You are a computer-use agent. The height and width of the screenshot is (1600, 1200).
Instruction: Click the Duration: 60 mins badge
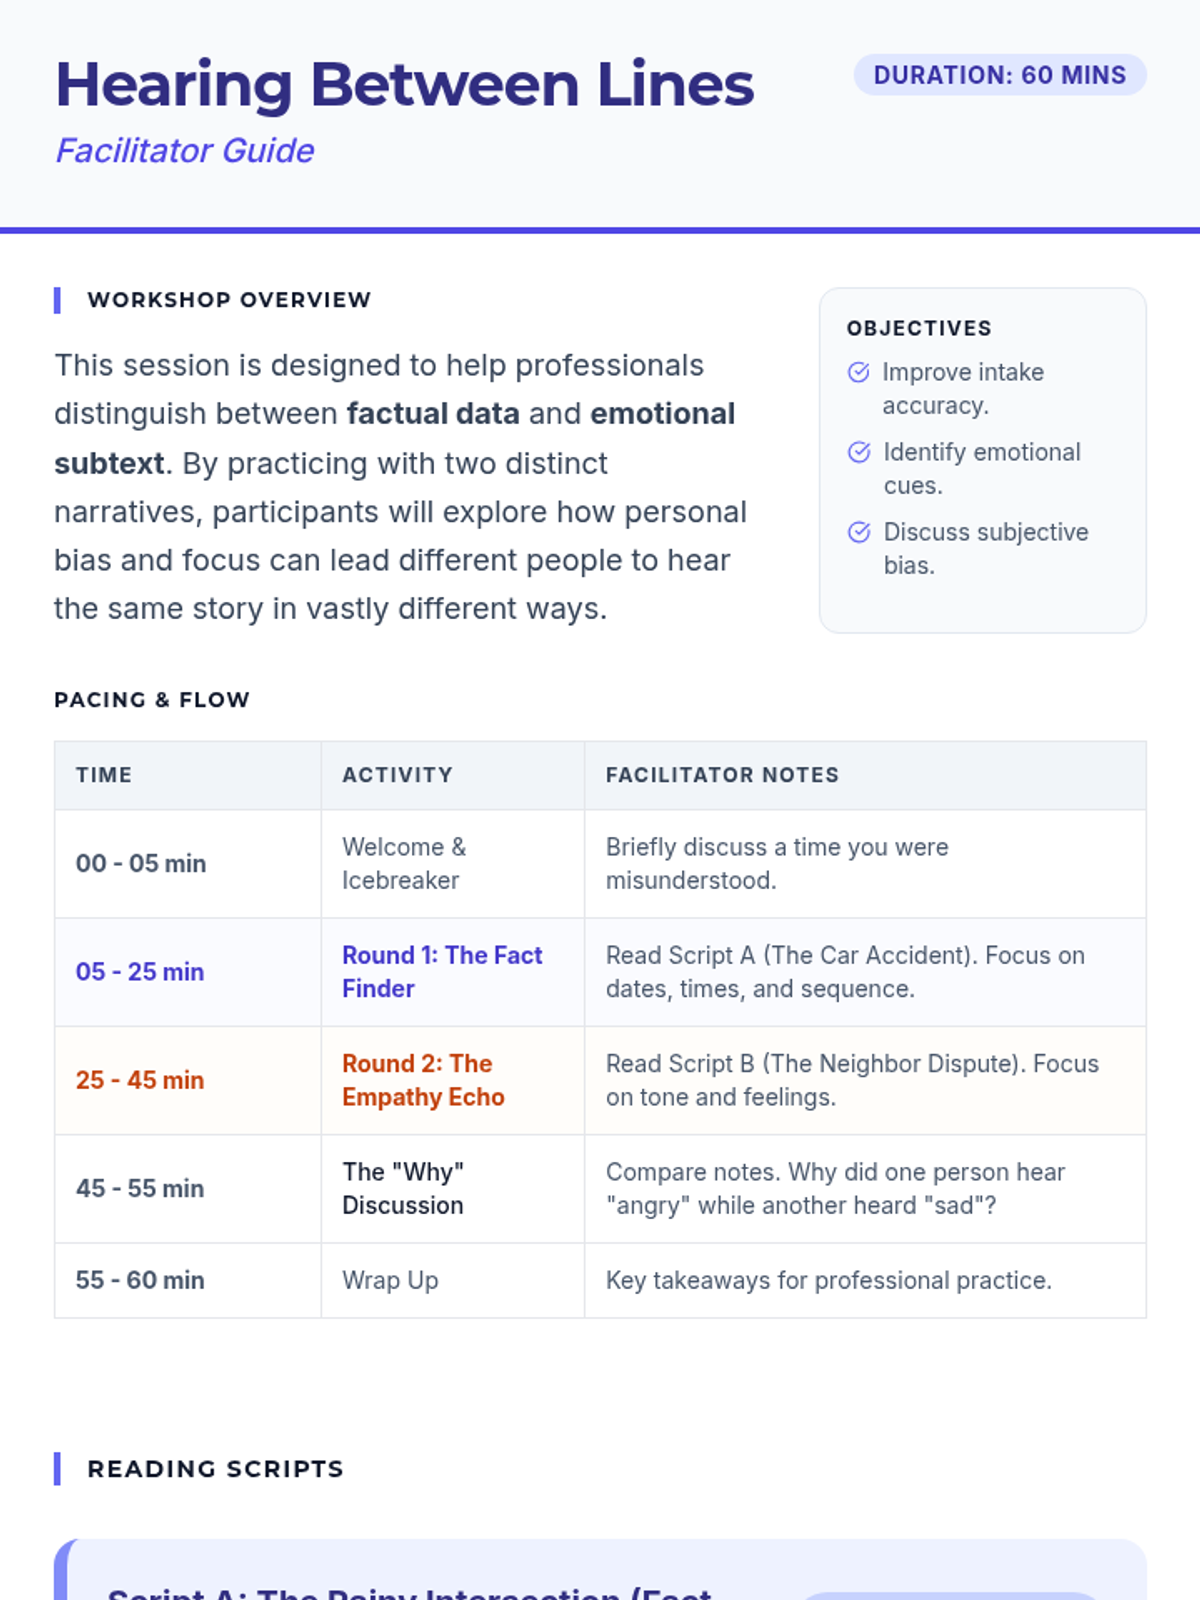point(999,75)
